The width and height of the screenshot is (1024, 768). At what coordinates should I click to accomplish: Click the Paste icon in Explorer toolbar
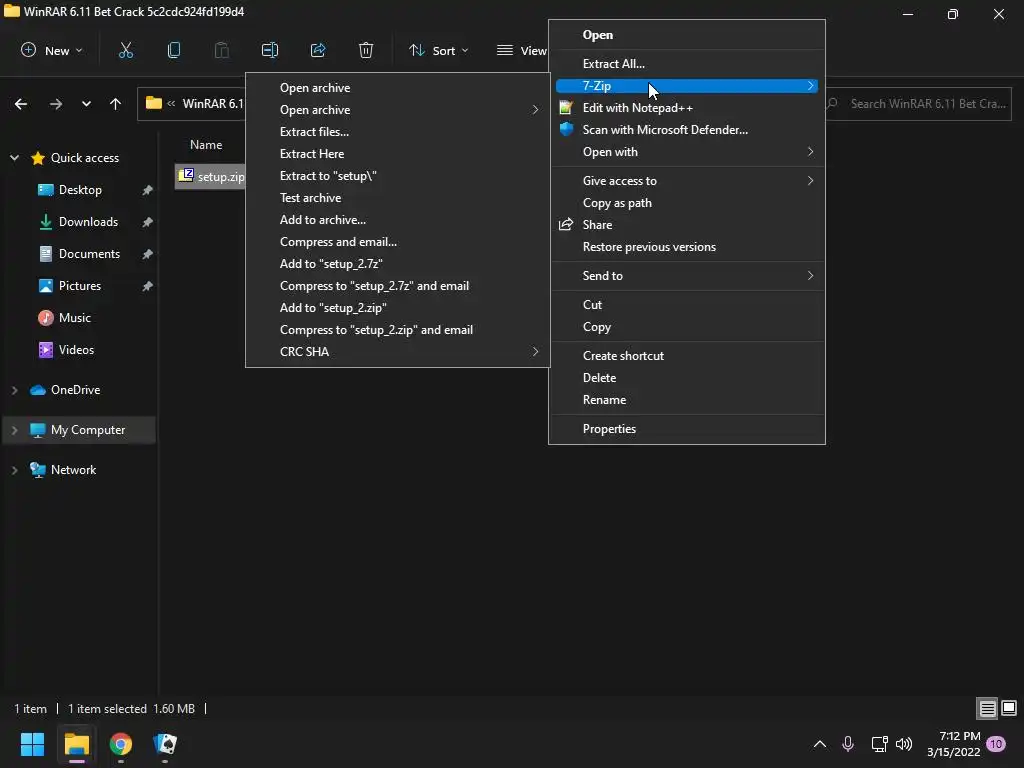222,50
